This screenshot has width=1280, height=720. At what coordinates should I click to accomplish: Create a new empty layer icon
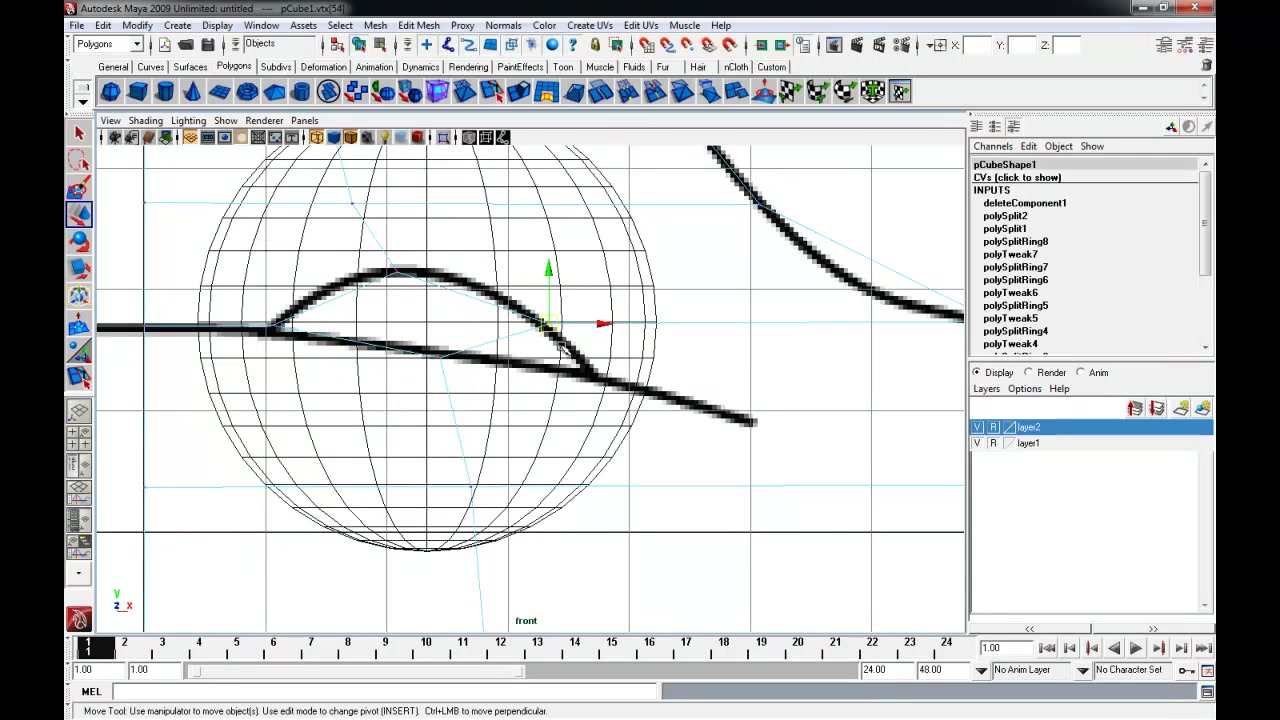point(1181,408)
